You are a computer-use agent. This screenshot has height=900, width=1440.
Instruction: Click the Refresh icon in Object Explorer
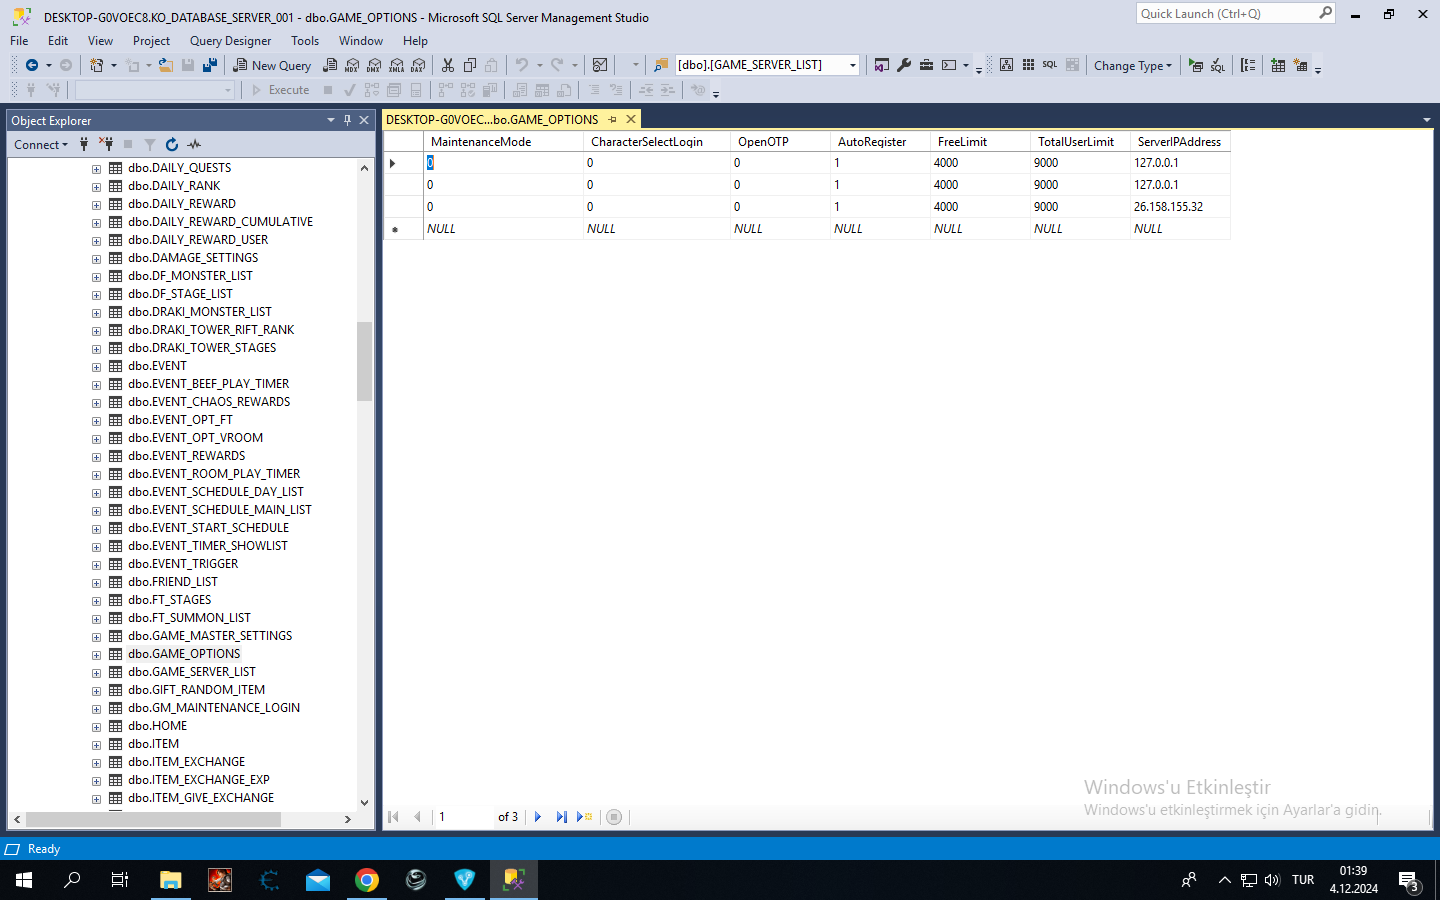tap(172, 144)
